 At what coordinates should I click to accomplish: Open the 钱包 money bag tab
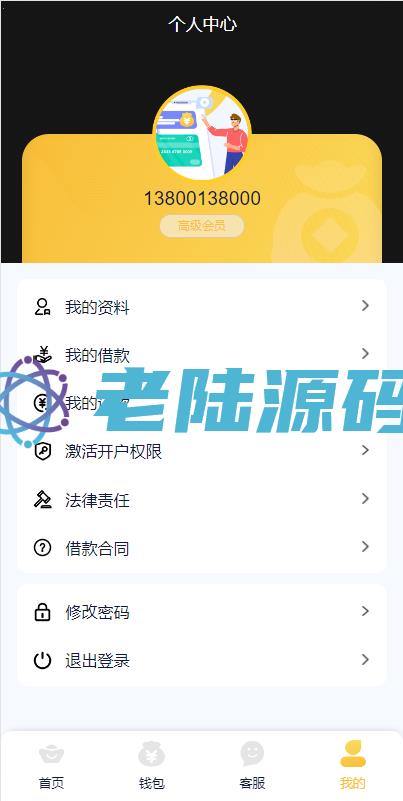[x=152, y=766]
